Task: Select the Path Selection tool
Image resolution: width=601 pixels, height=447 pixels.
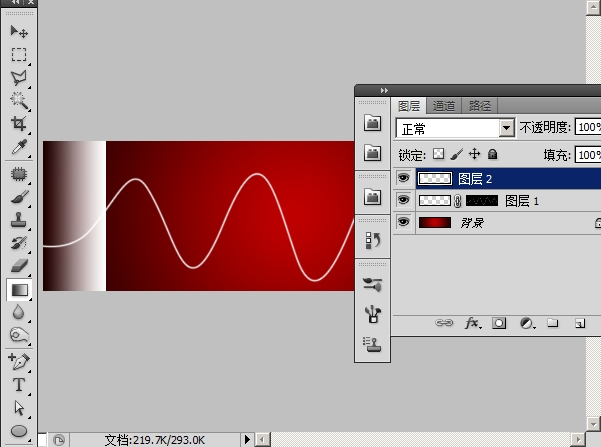Action: [x=19, y=408]
